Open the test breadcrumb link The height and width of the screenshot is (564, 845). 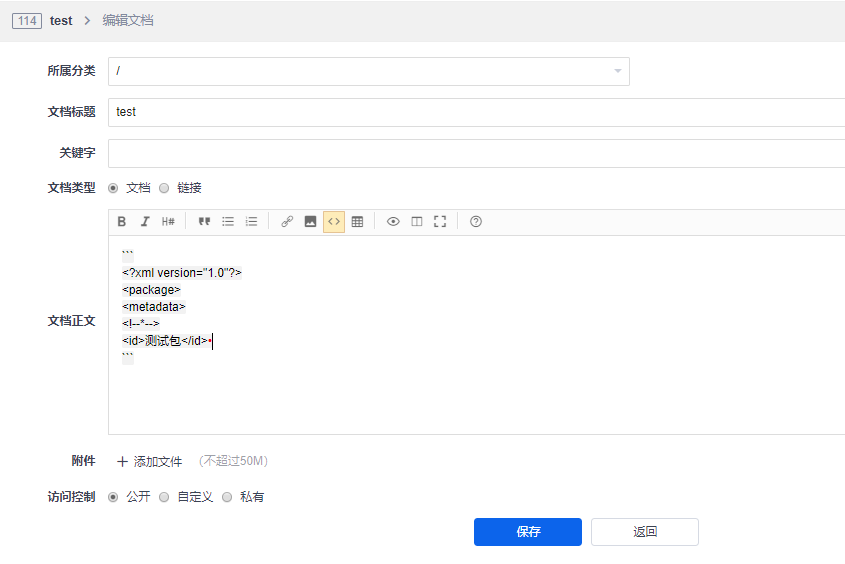[61, 21]
